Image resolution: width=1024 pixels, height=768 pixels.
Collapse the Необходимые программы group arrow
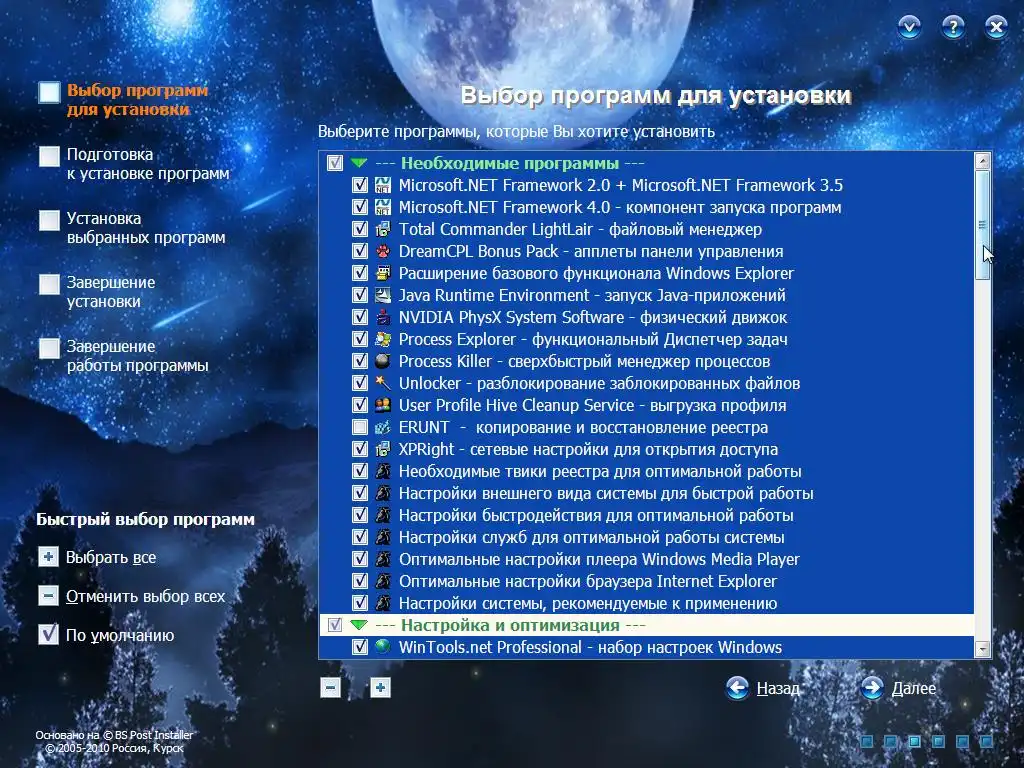[359, 163]
